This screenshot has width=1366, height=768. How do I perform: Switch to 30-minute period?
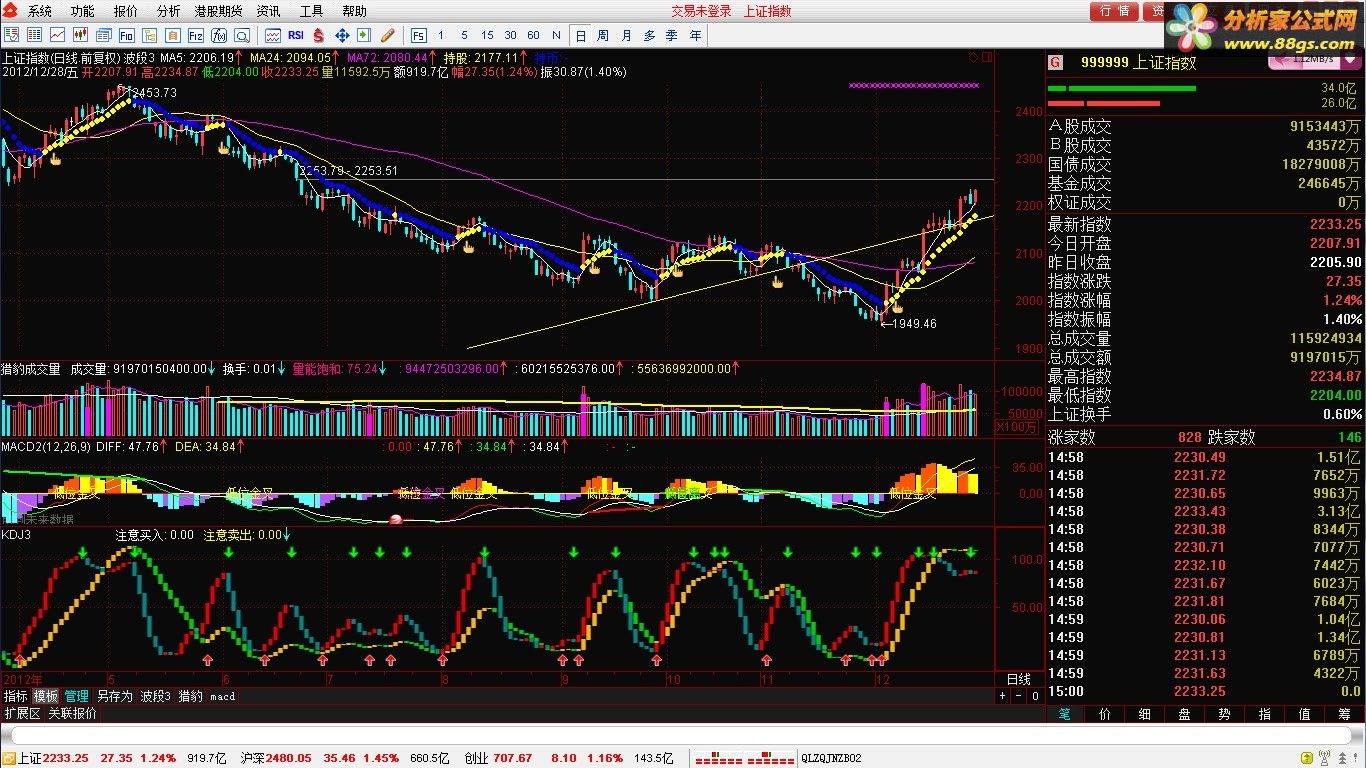coord(510,35)
